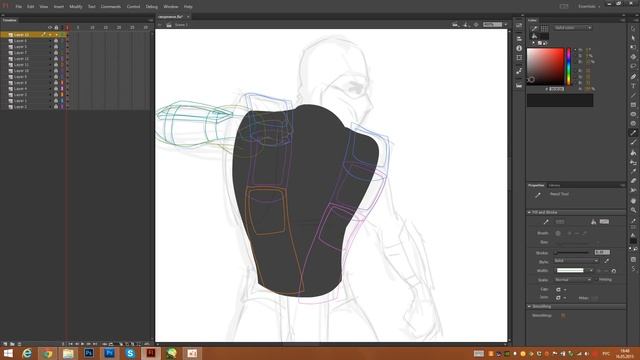Screen dimensions: 640x360
Task: Select the Paint Bucket tool
Action: (633, 152)
